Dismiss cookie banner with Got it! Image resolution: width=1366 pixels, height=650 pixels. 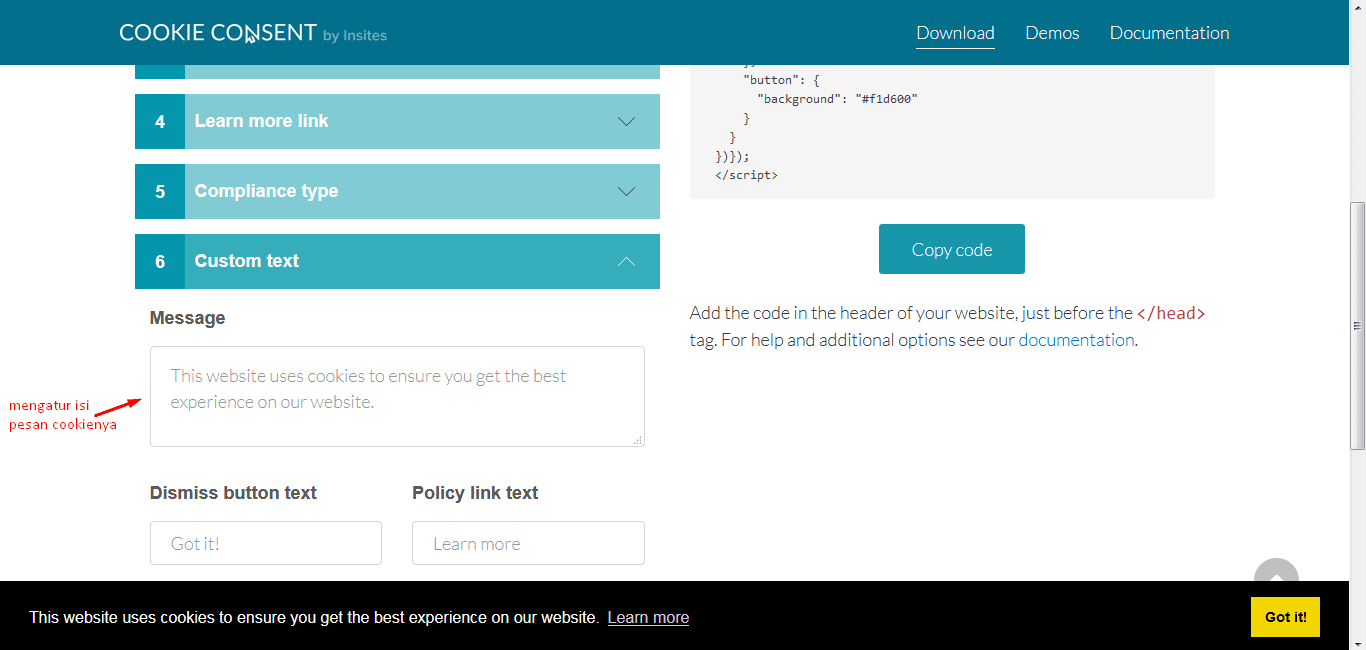click(1285, 617)
